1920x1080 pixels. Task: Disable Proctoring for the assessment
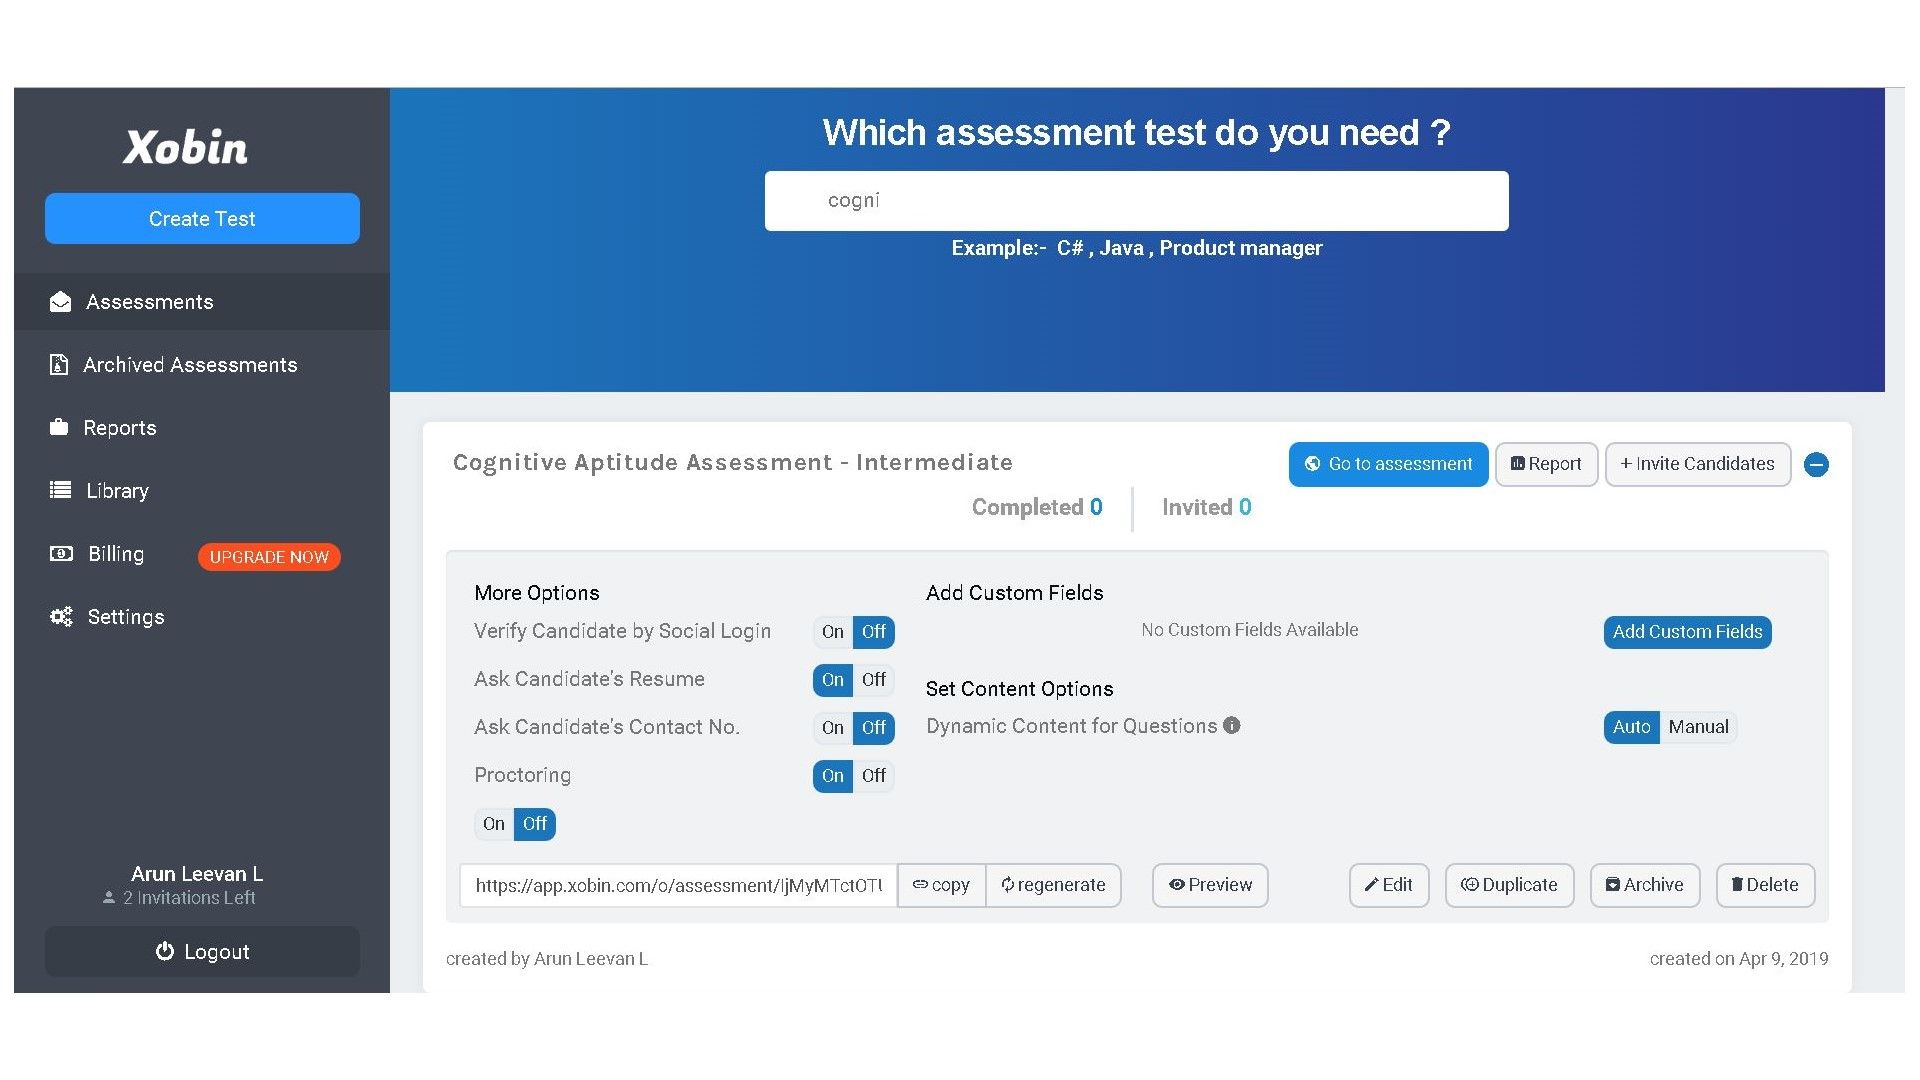point(874,776)
